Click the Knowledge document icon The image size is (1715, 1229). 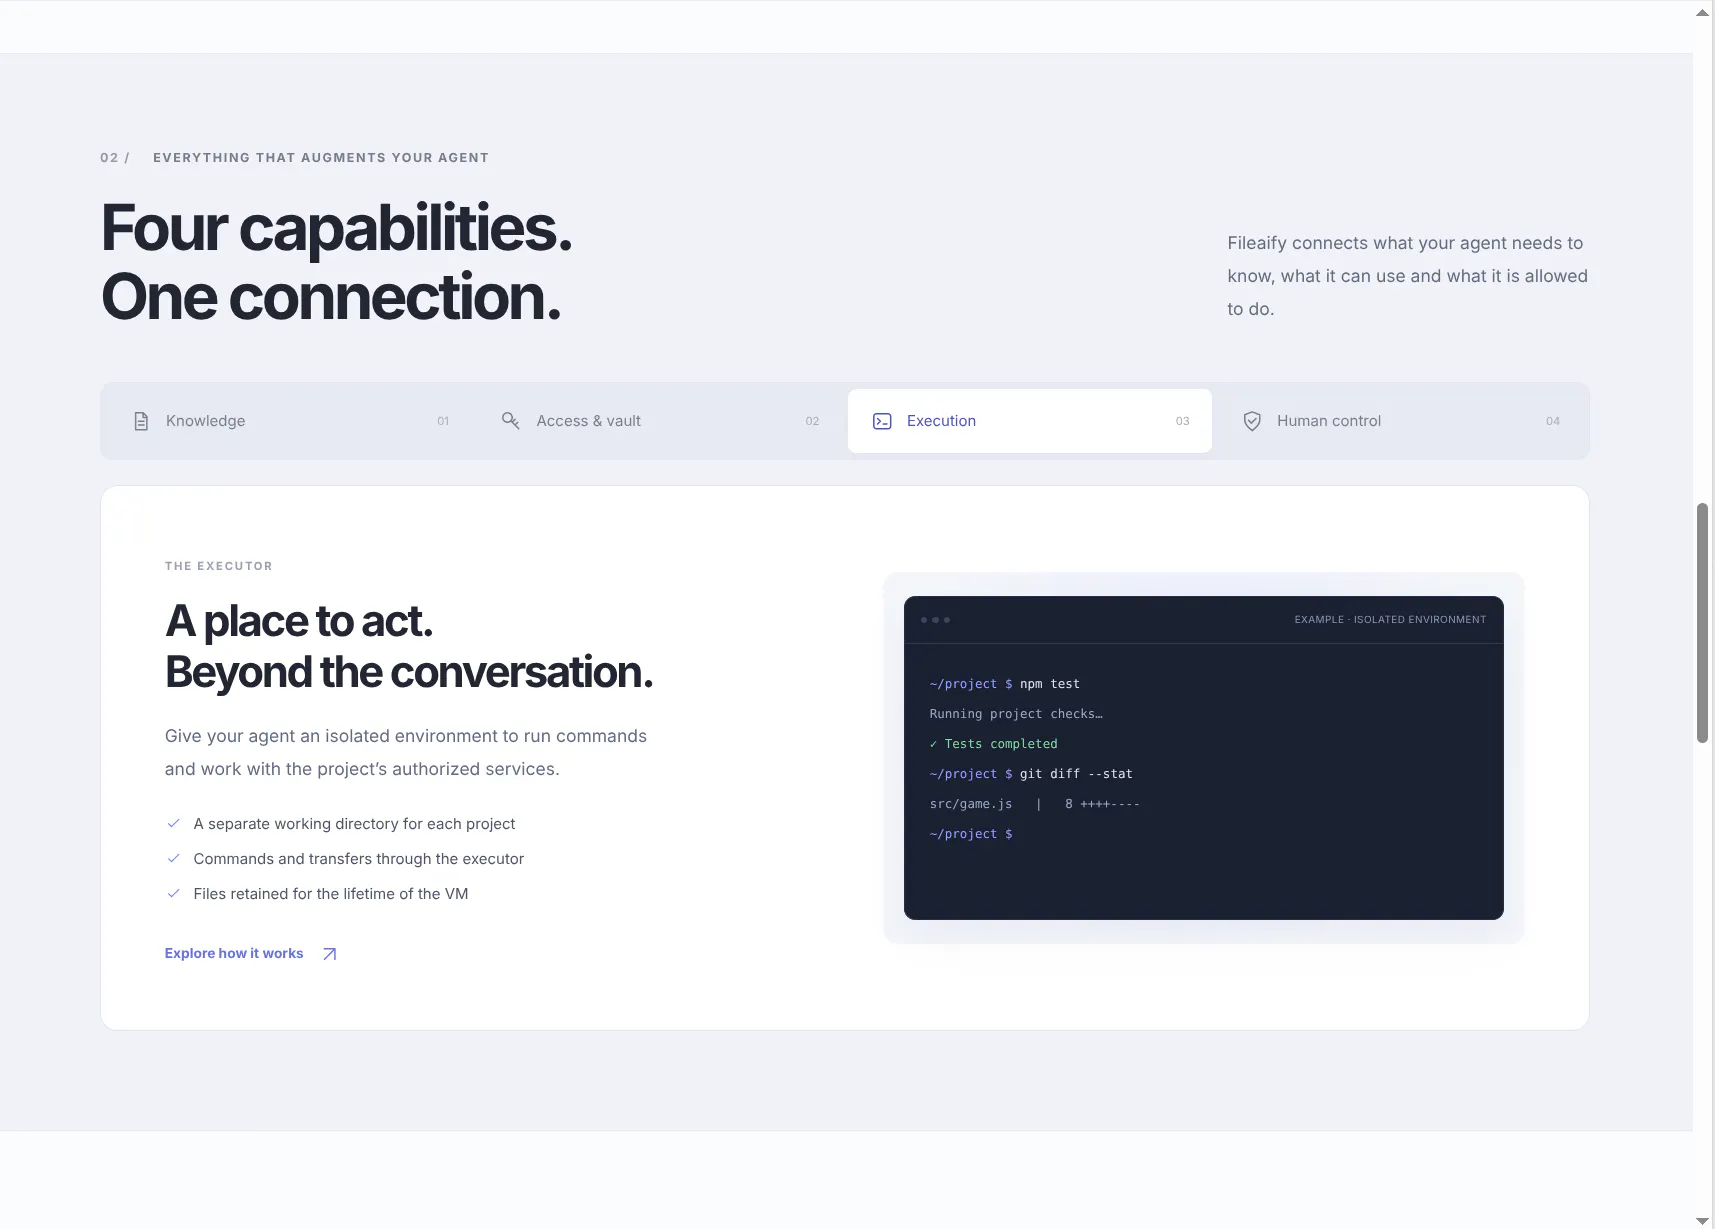[x=141, y=421]
